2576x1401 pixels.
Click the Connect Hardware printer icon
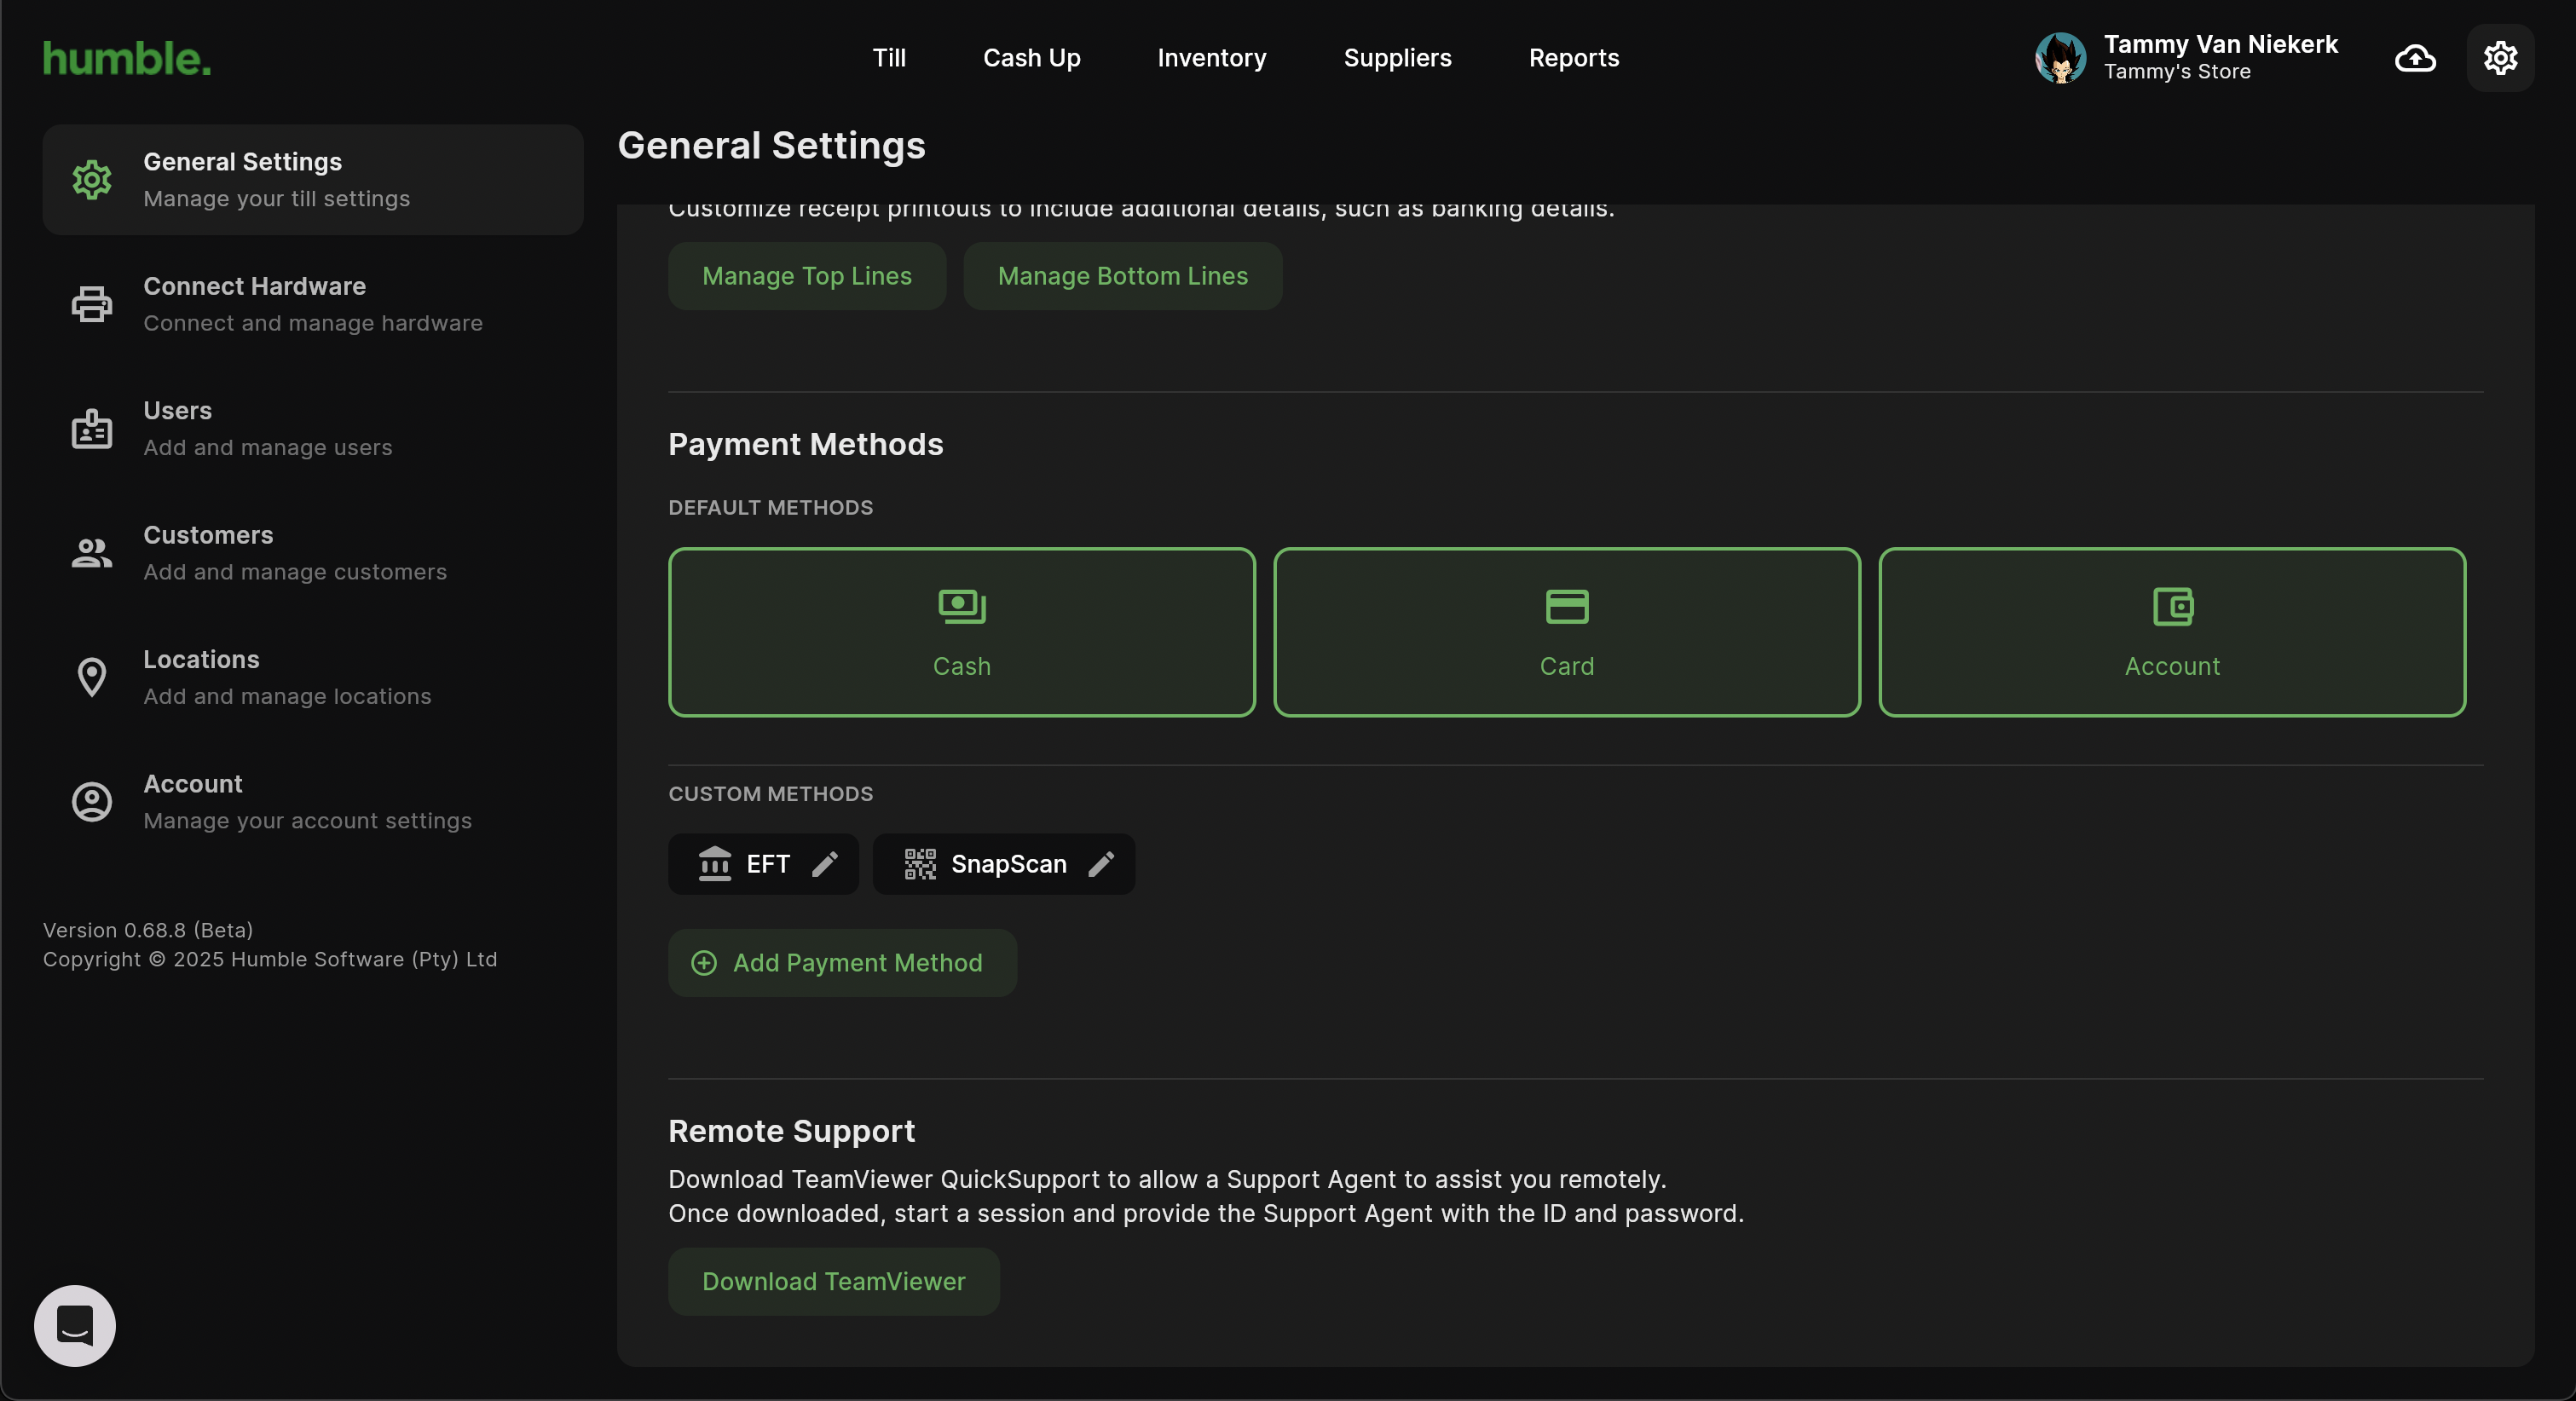pyautogui.click(x=92, y=304)
